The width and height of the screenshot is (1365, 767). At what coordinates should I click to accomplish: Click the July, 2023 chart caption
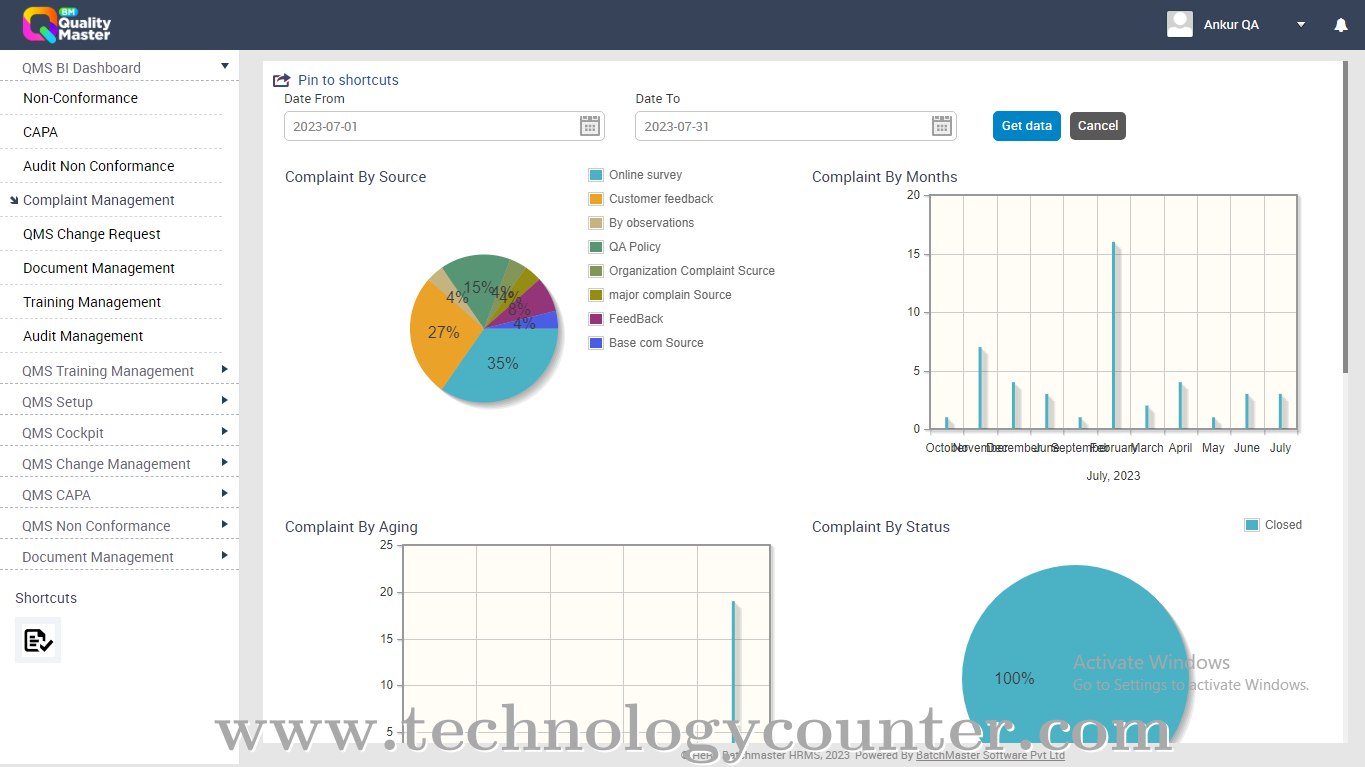1113,476
